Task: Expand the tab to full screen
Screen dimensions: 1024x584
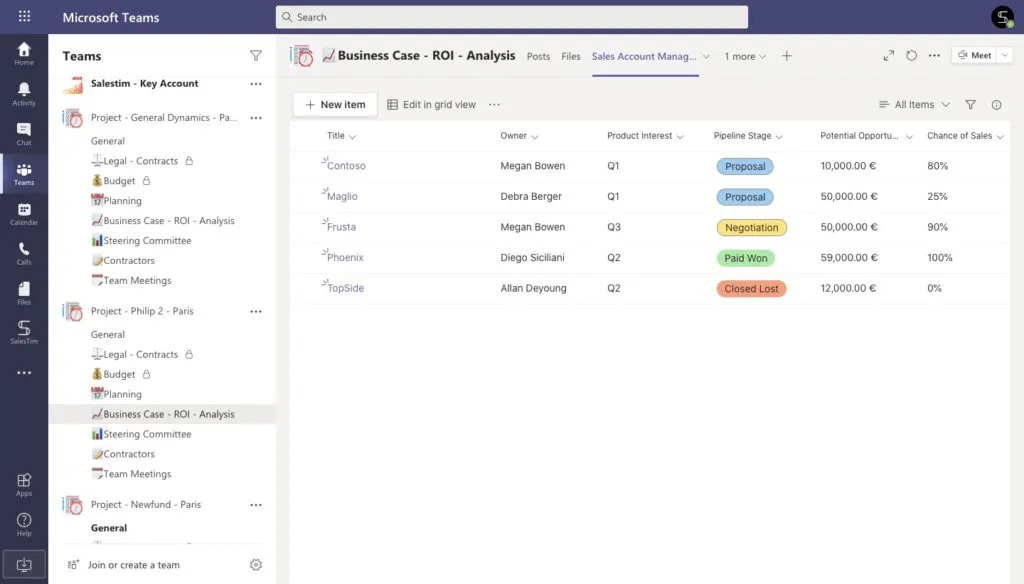Action: point(889,56)
